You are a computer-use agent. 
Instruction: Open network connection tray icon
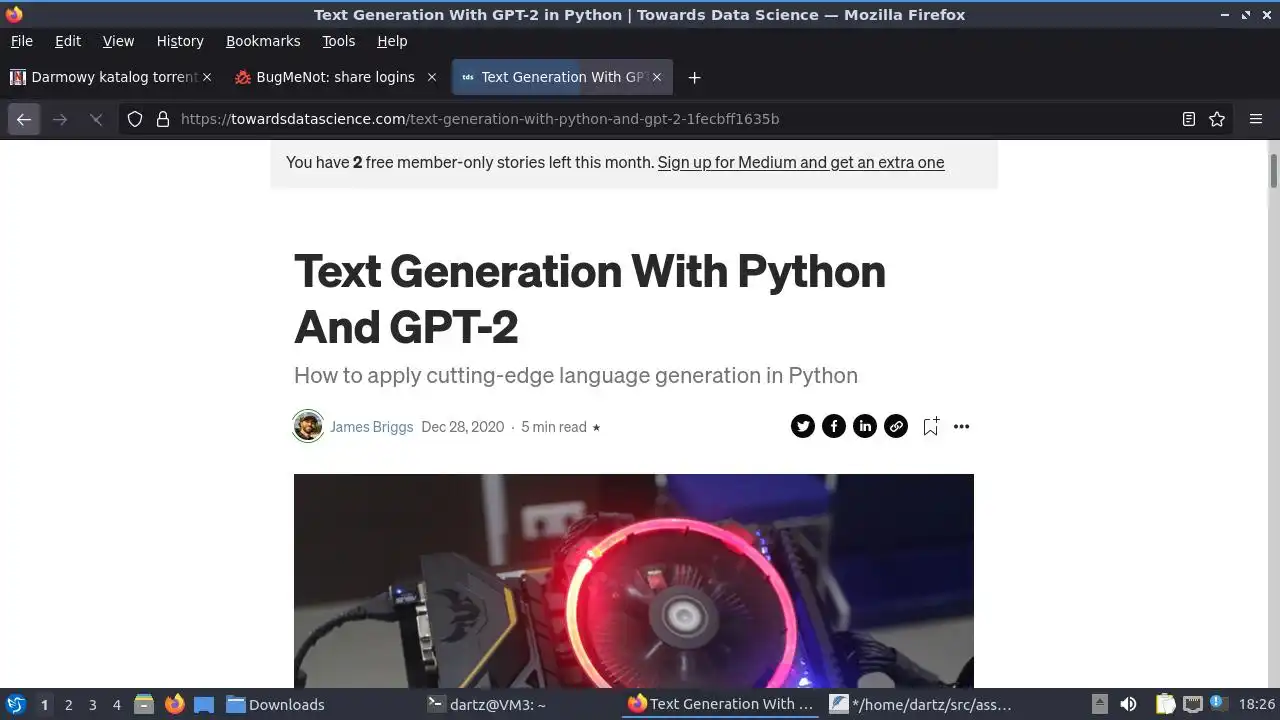tap(1192, 704)
